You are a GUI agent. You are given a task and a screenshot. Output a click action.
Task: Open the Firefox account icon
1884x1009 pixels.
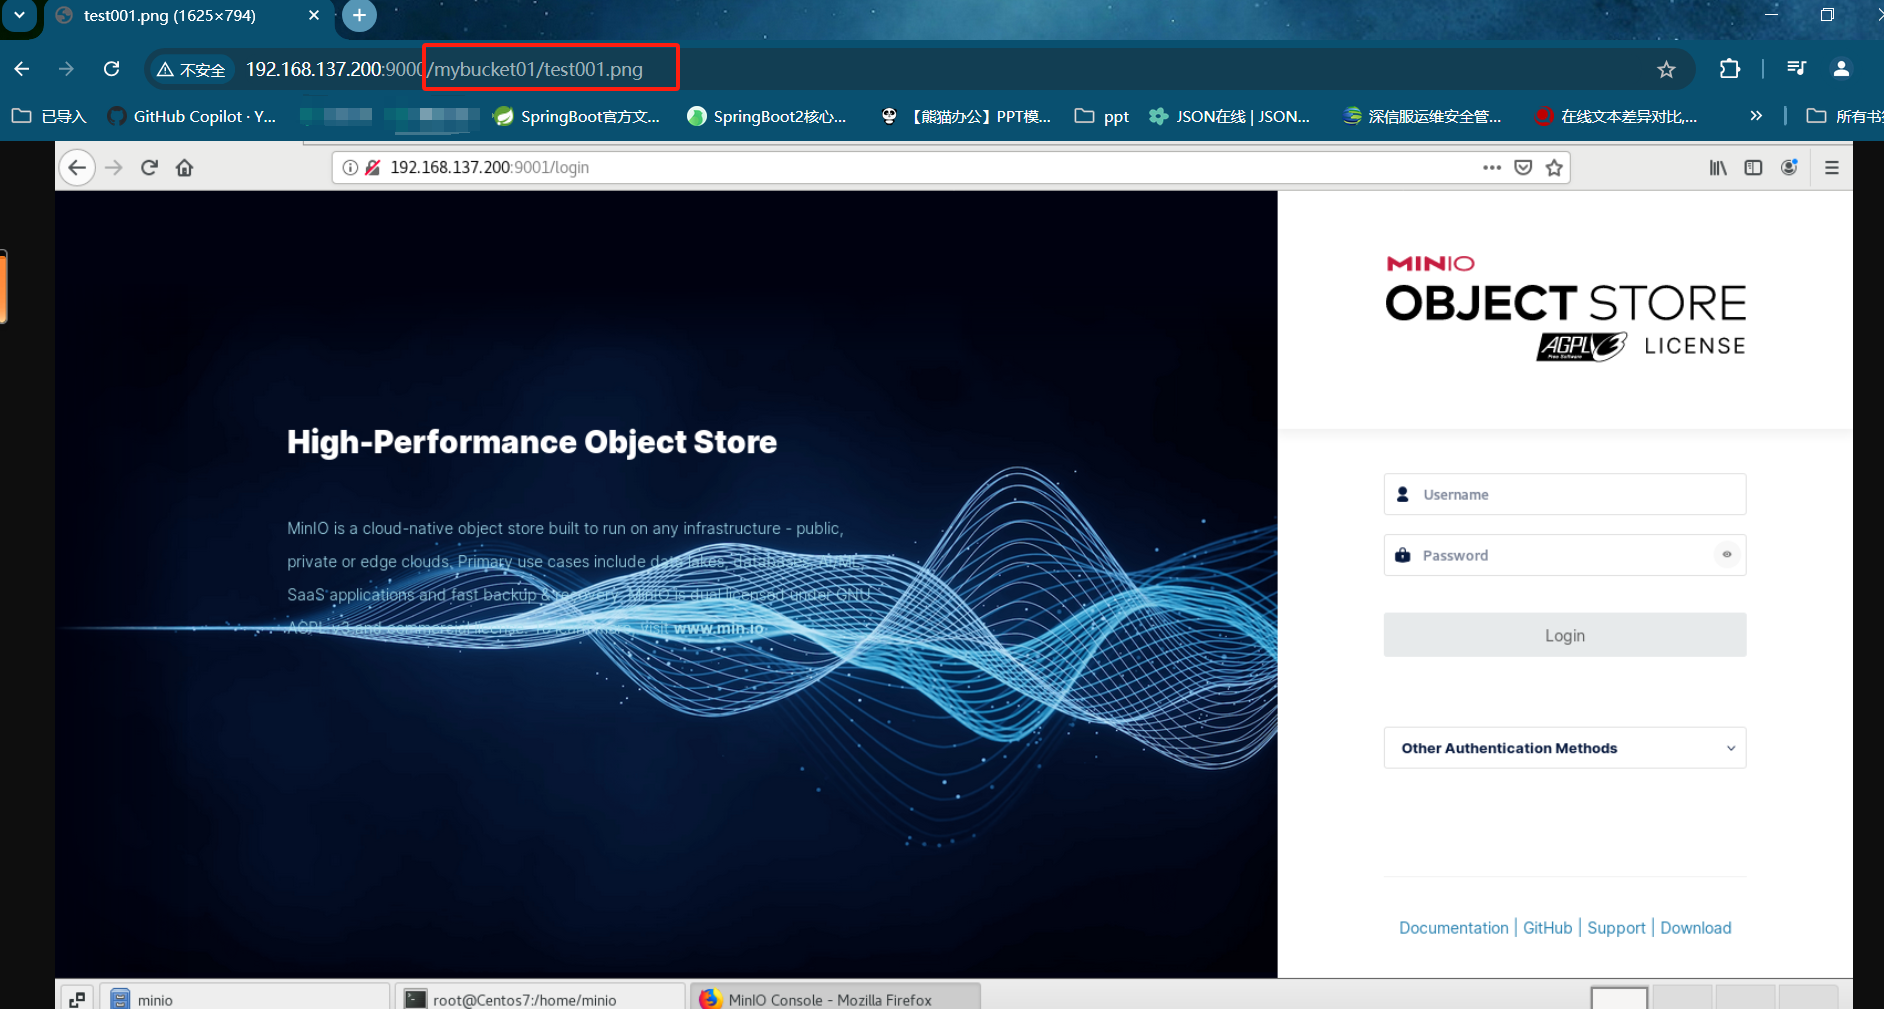tap(1789, 167)
